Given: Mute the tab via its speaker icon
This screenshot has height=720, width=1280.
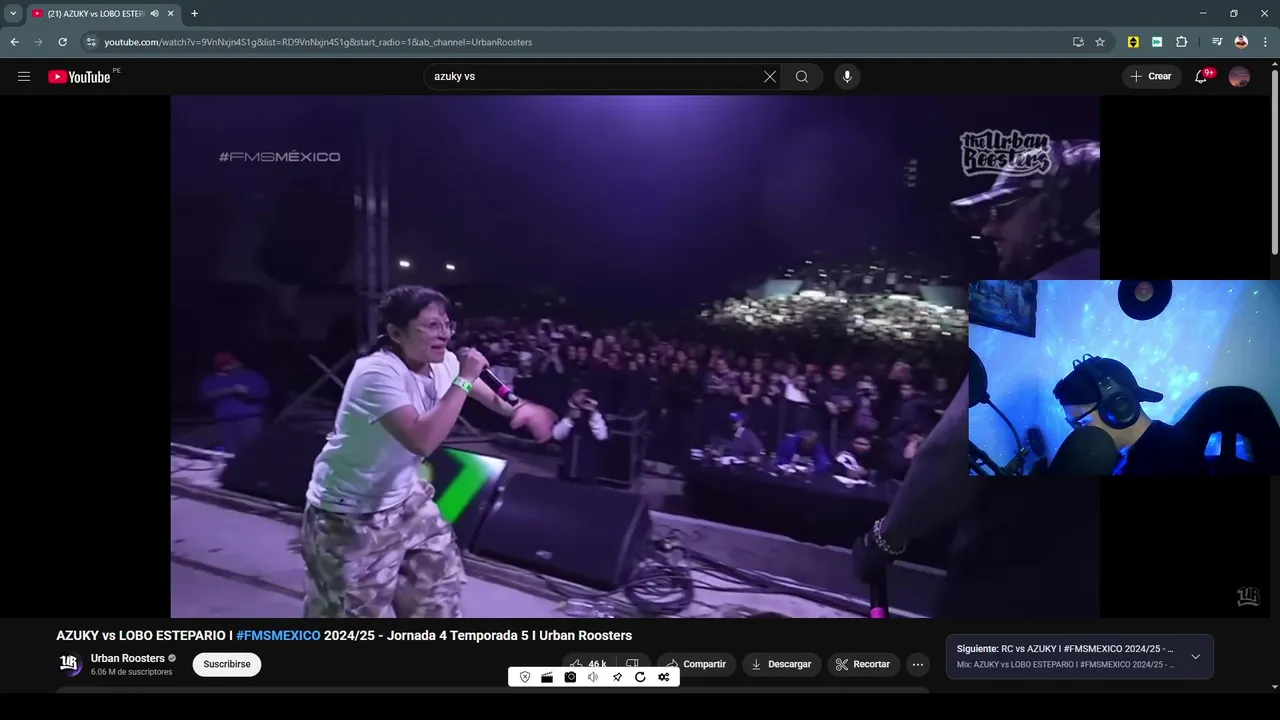Looking at the screenshot, I should pos(155,13).
